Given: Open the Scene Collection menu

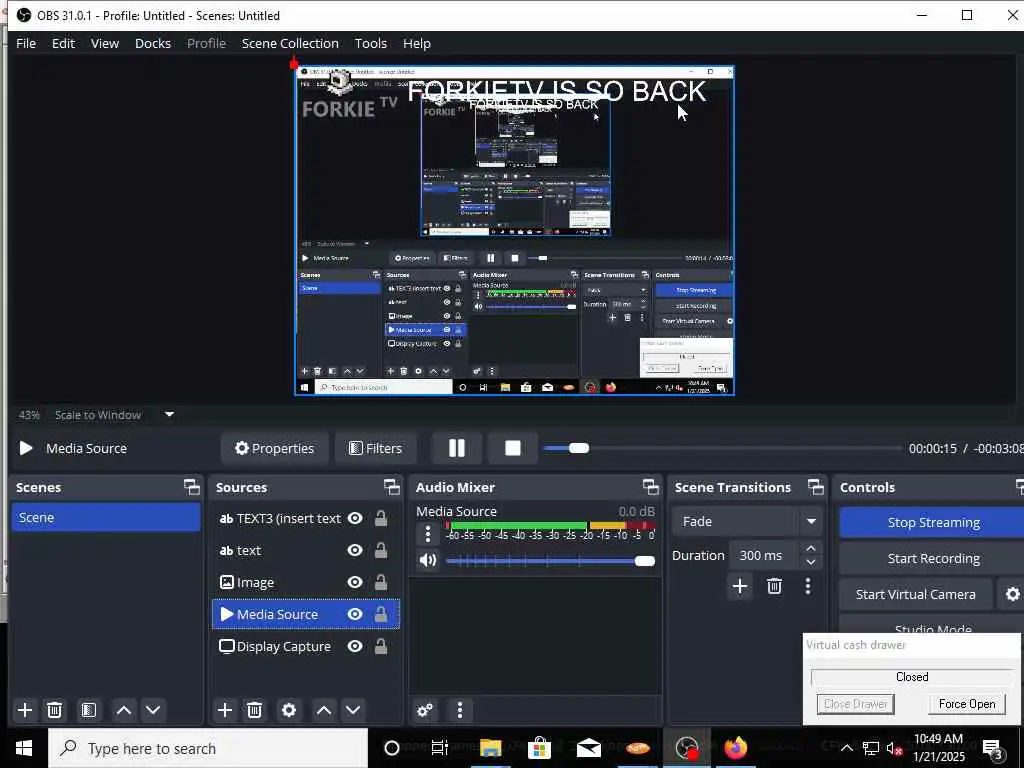Looking at the screenshot, I should tap(290, 43).
